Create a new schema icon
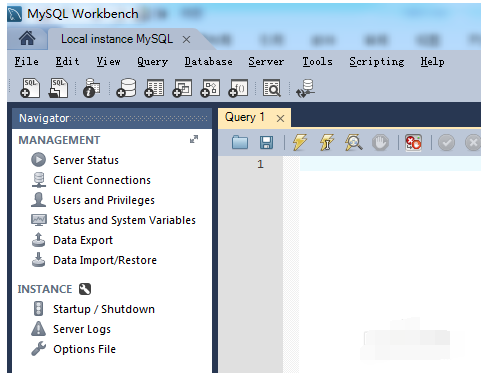This screenshot has width=499, height=373. point(126,88)
